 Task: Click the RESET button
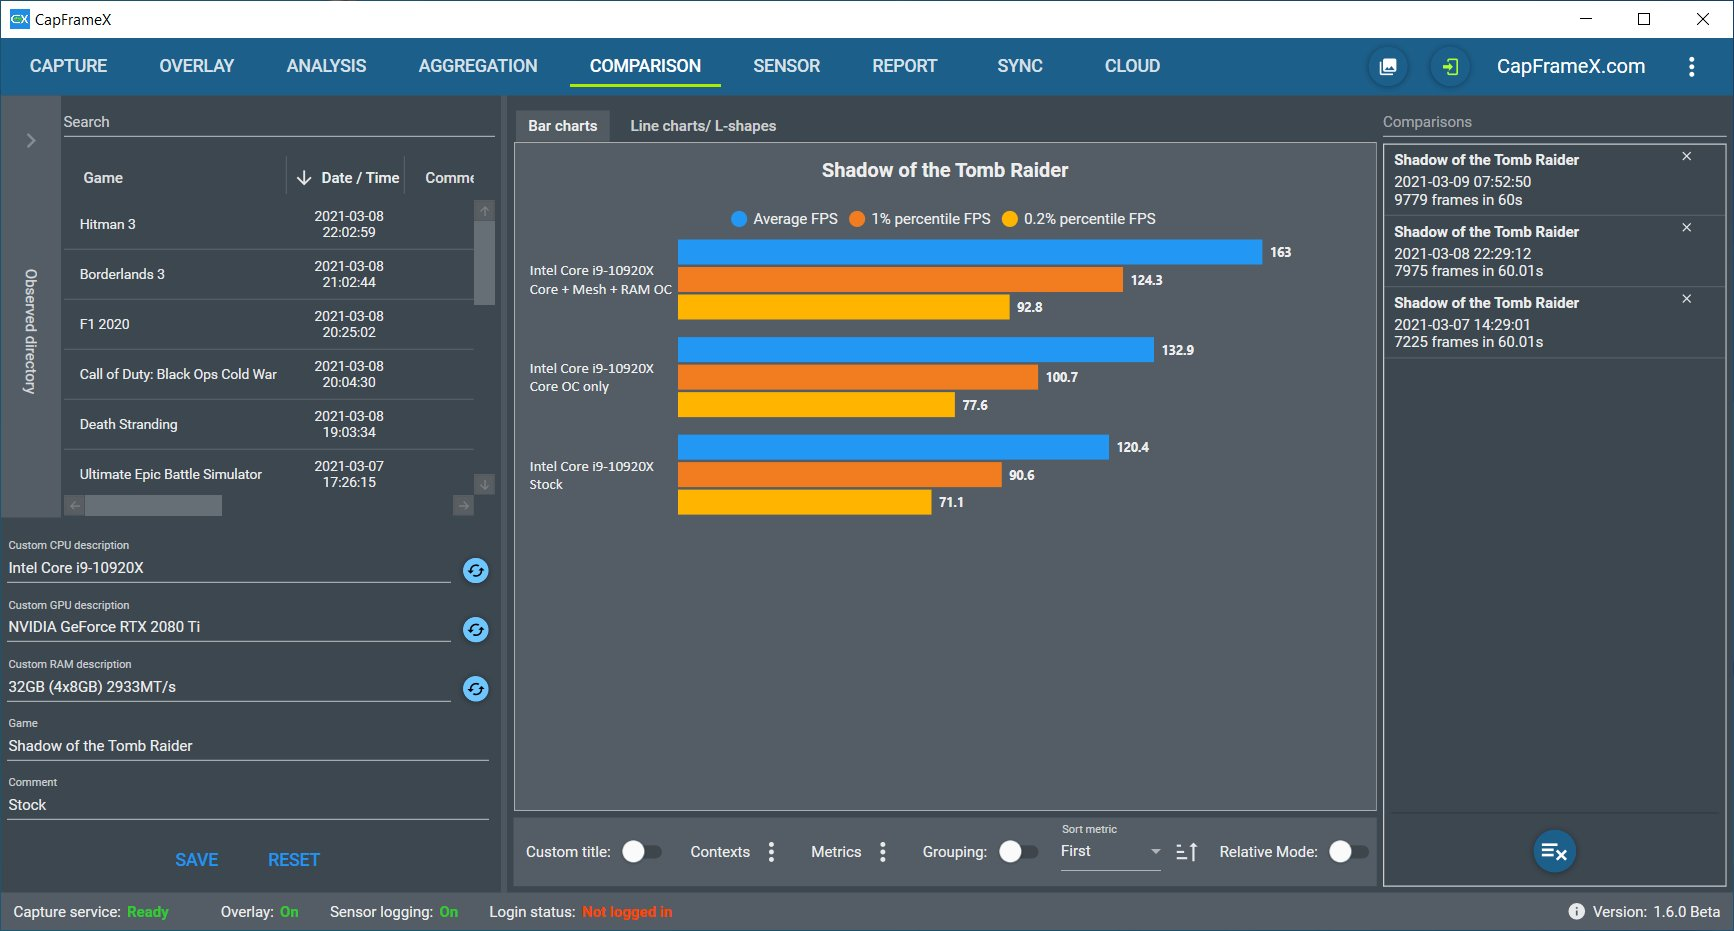point(294,860)
